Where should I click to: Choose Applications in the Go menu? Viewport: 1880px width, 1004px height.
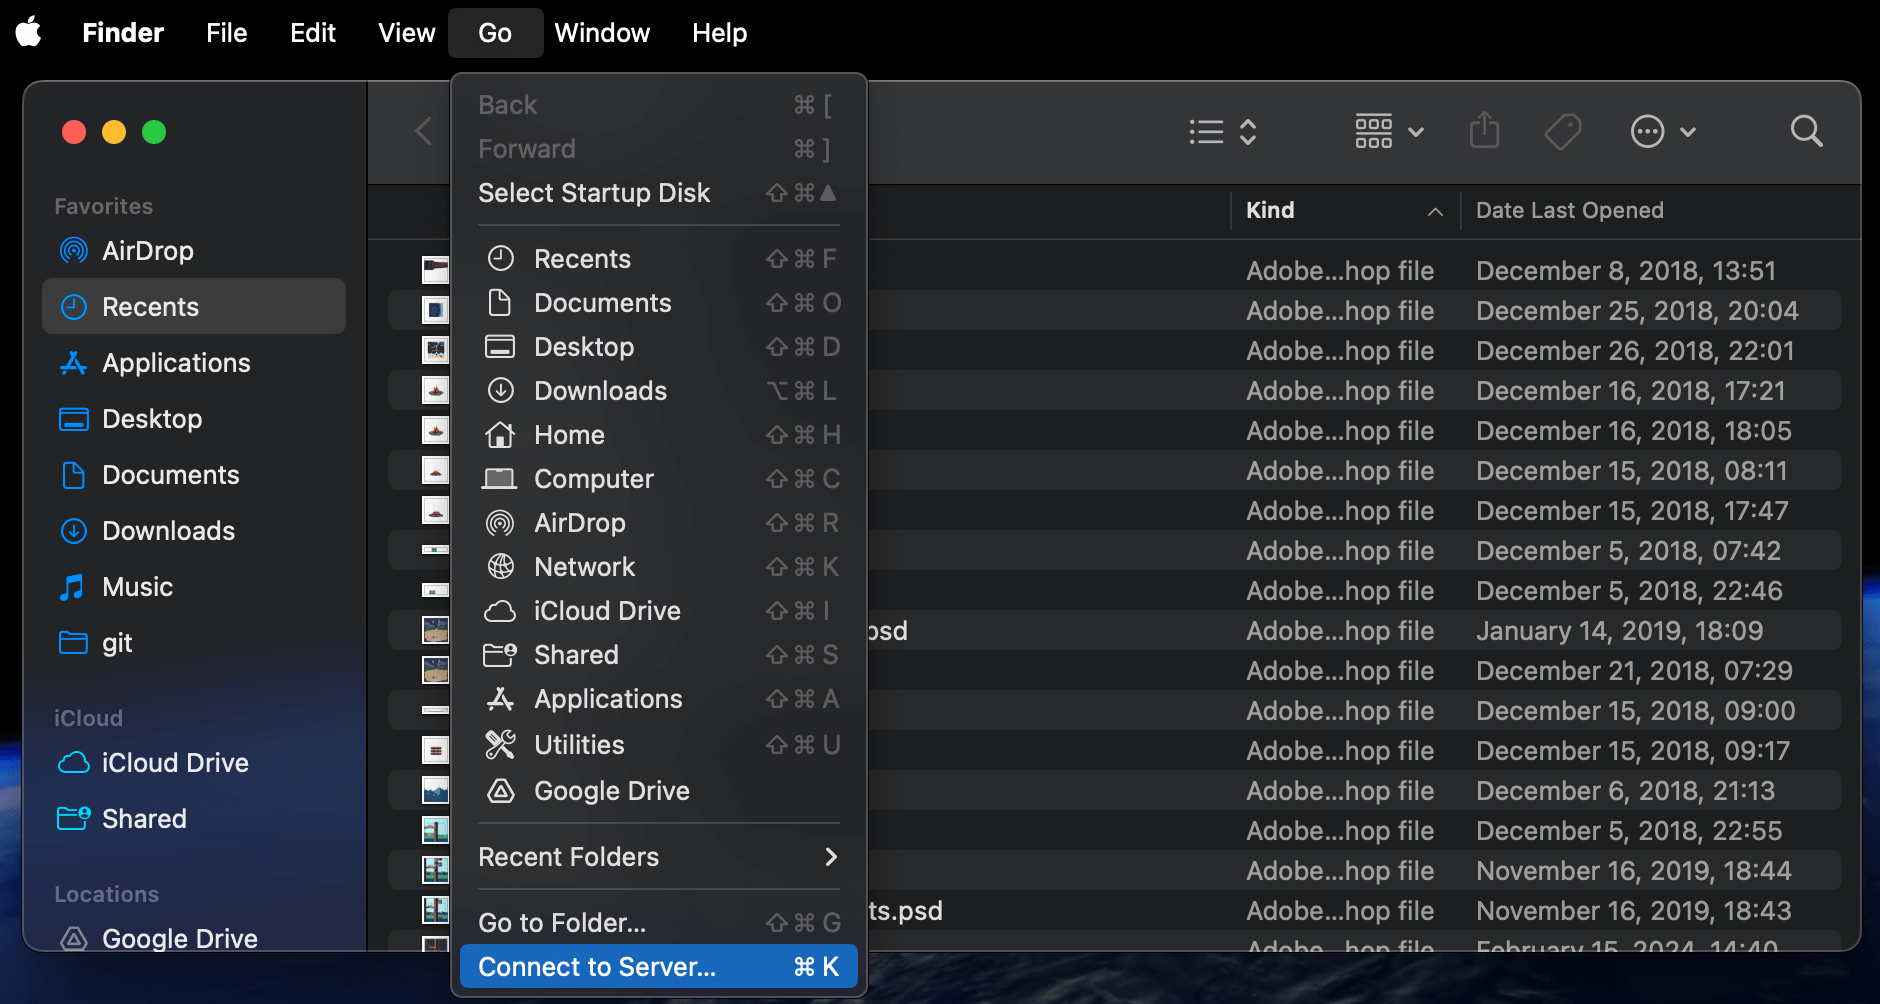click(x=659, y=698)
